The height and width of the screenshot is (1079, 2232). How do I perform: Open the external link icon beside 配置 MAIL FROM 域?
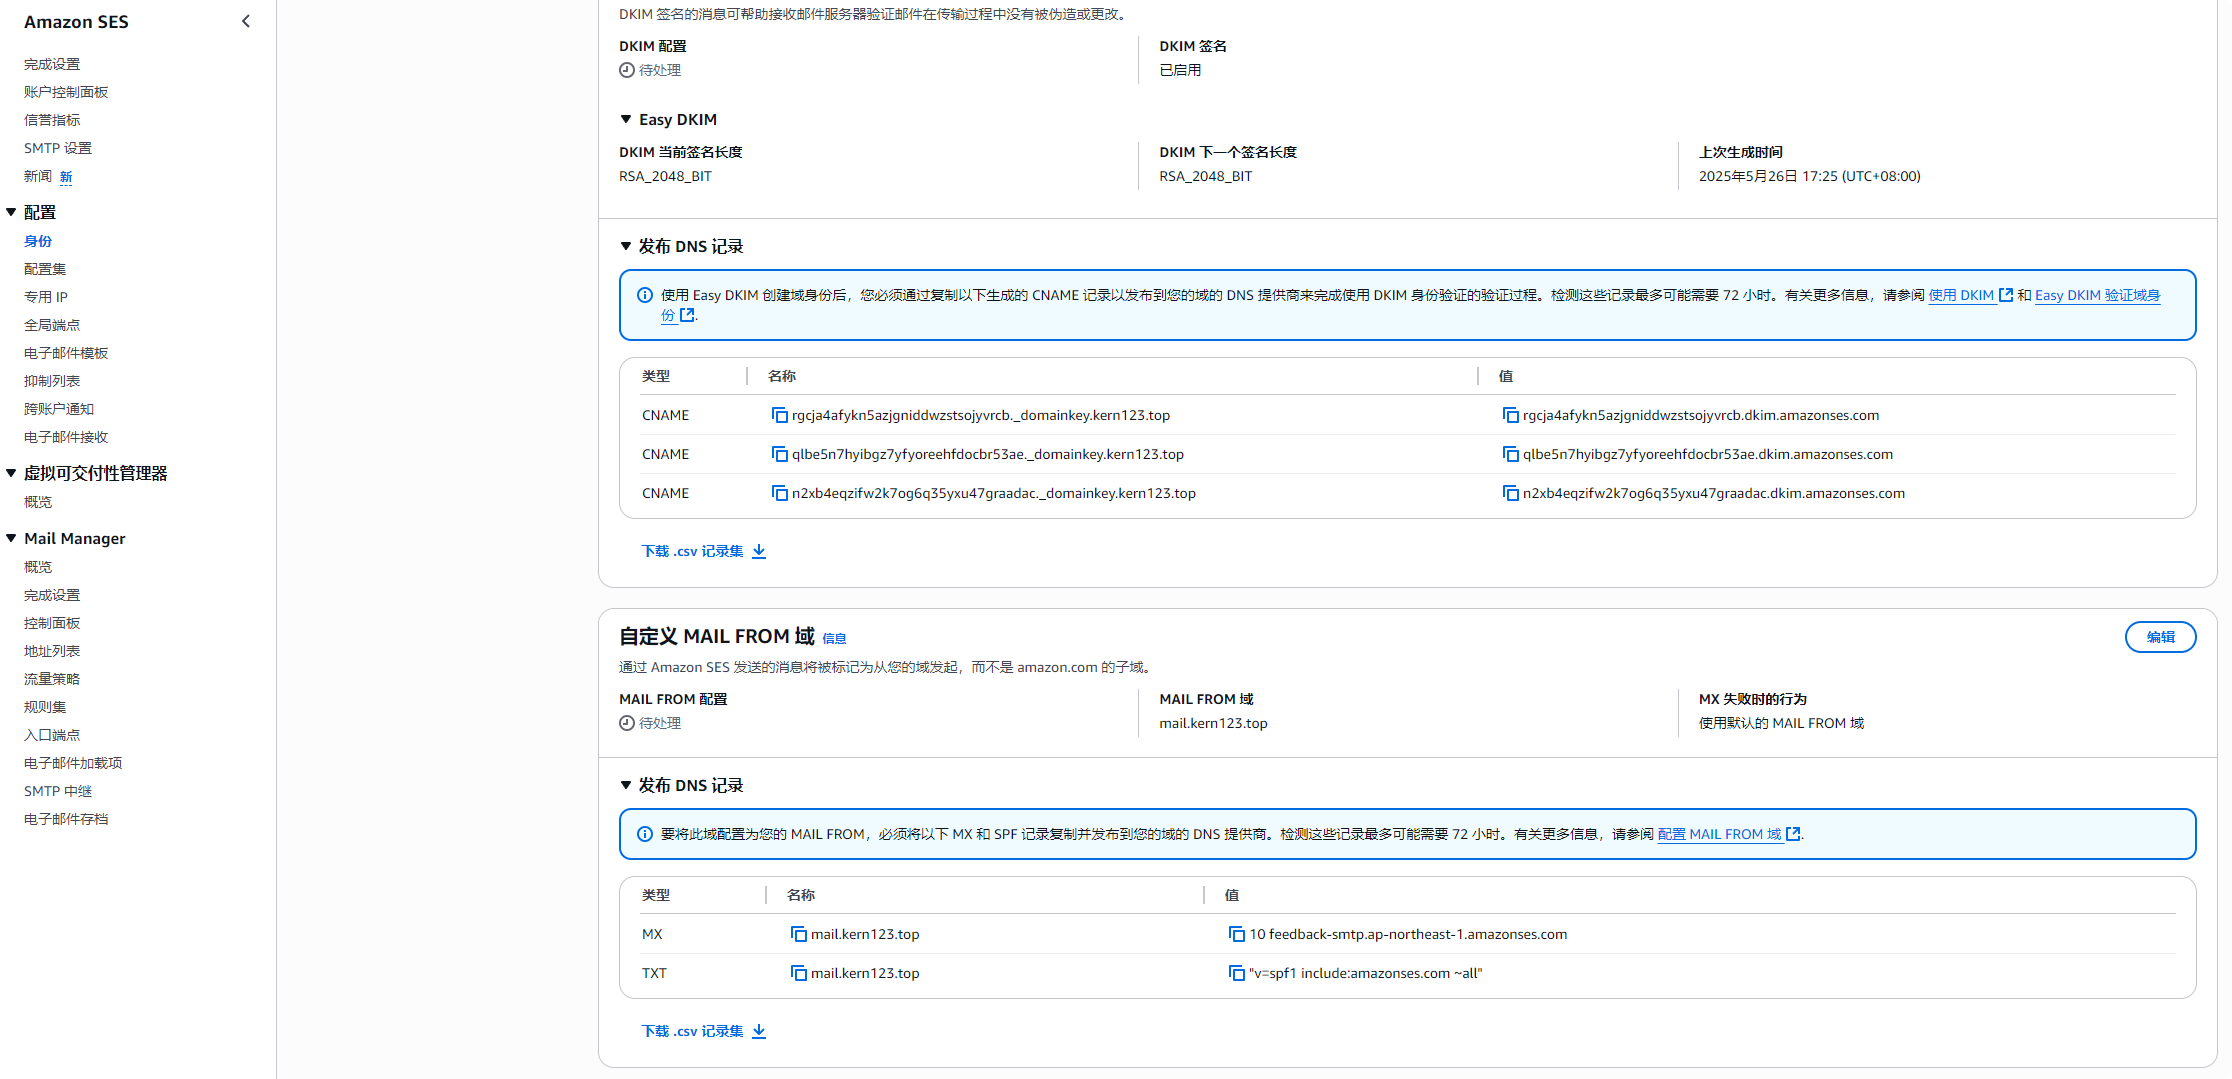(1793, 834)
